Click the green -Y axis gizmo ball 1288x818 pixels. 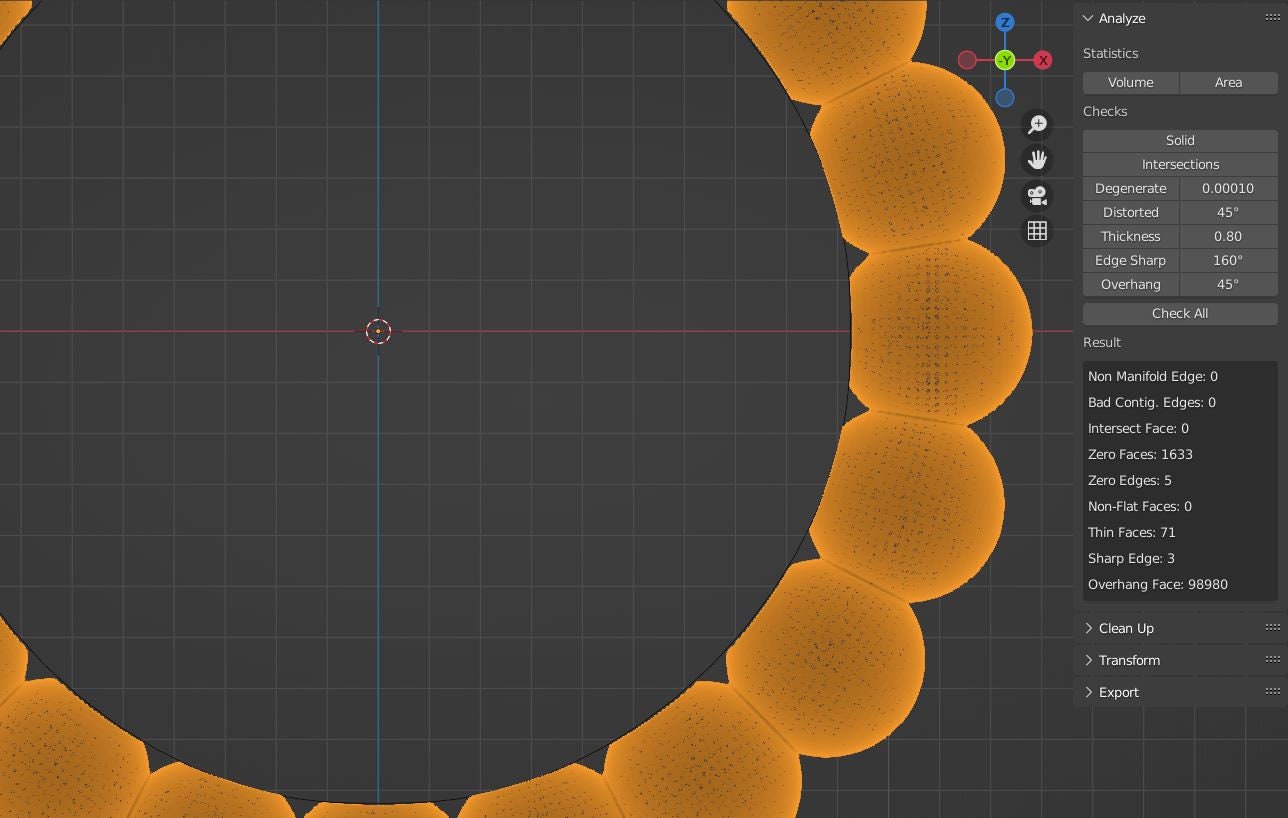pyautogui.click(x=1005, y=60)
